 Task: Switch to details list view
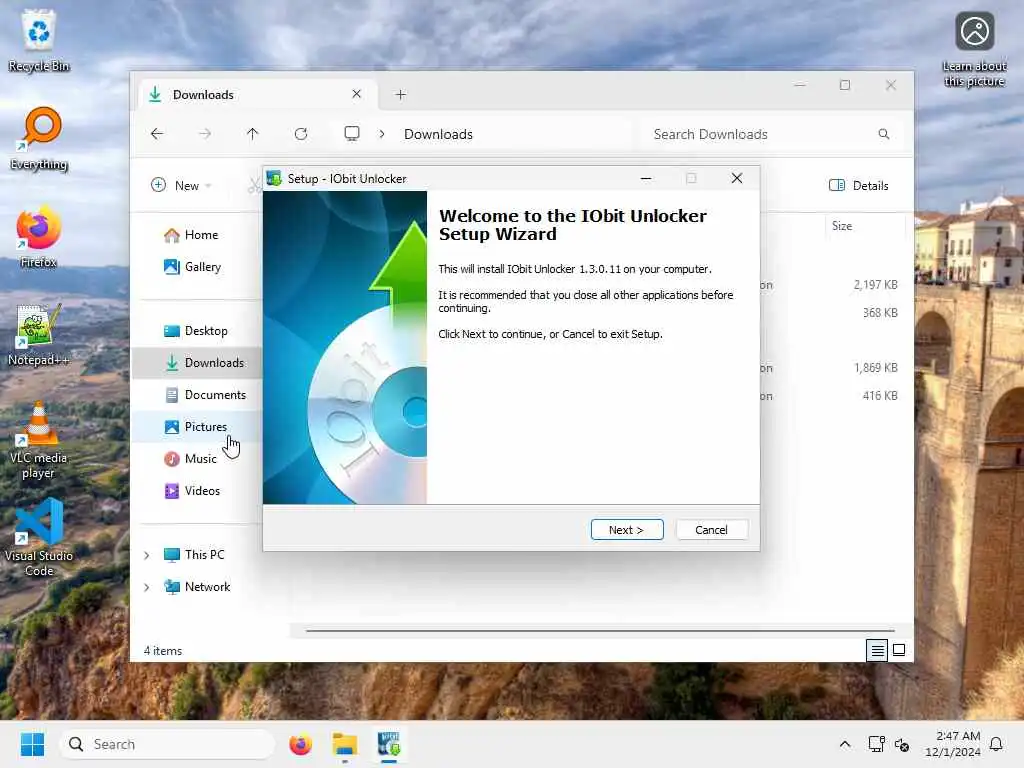(x=877, y=650)
